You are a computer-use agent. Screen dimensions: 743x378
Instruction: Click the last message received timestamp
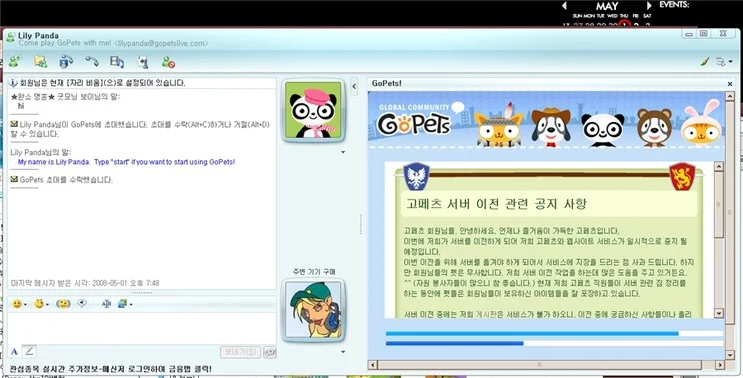[85, 283]
